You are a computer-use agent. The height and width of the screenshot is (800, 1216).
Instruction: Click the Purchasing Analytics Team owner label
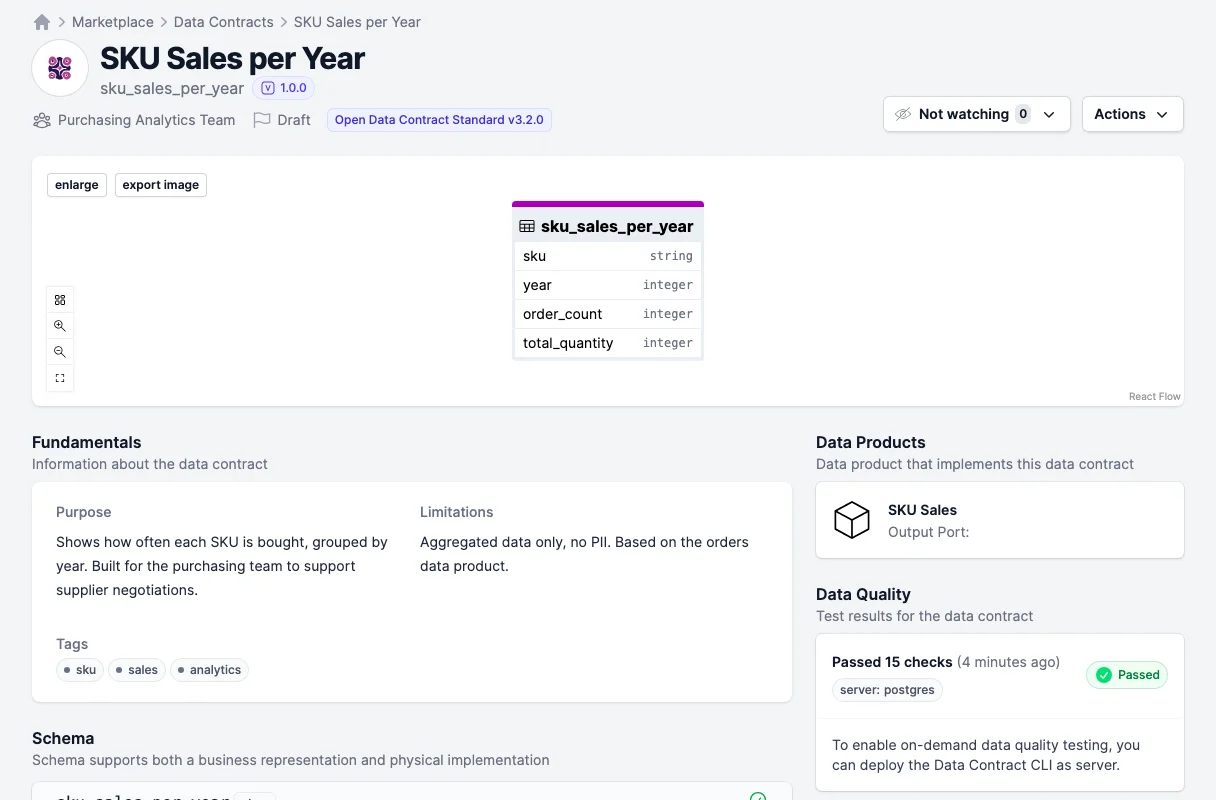point(146,120)
